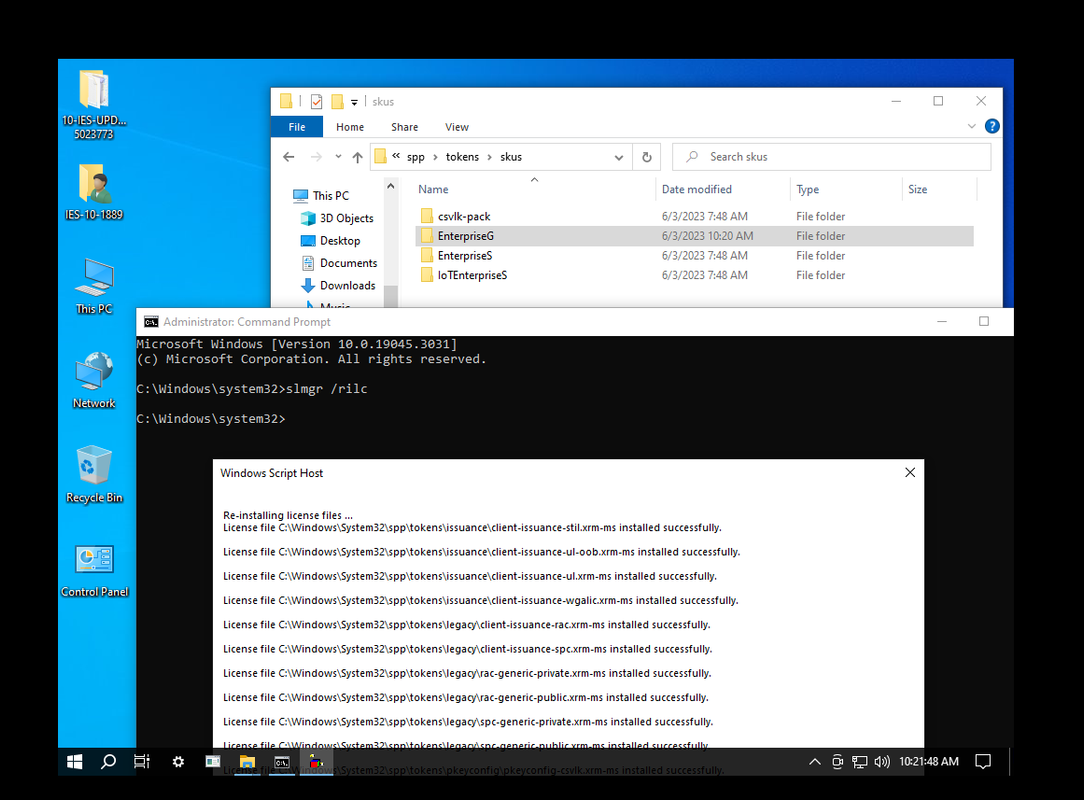
Task: Select the IES-10-1889 user folder icon
Action: pyautogui.click(x=94, y=192)
